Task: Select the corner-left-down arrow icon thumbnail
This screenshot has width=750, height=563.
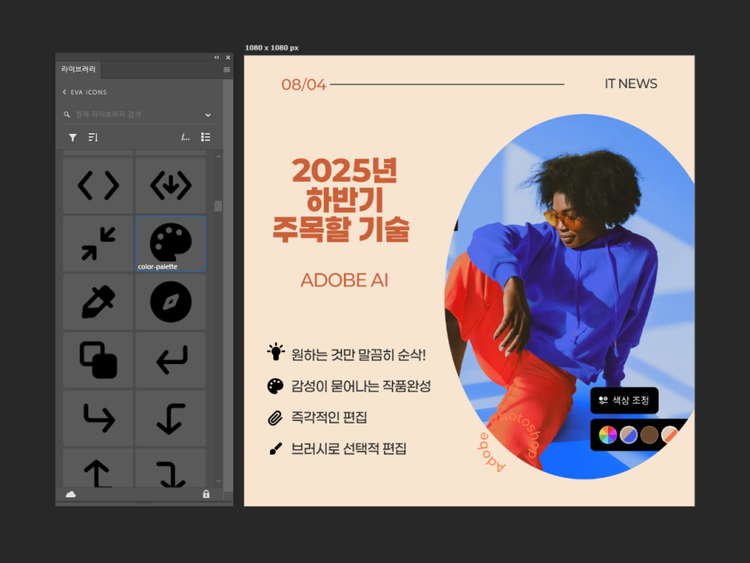Action: coord(171,418)
